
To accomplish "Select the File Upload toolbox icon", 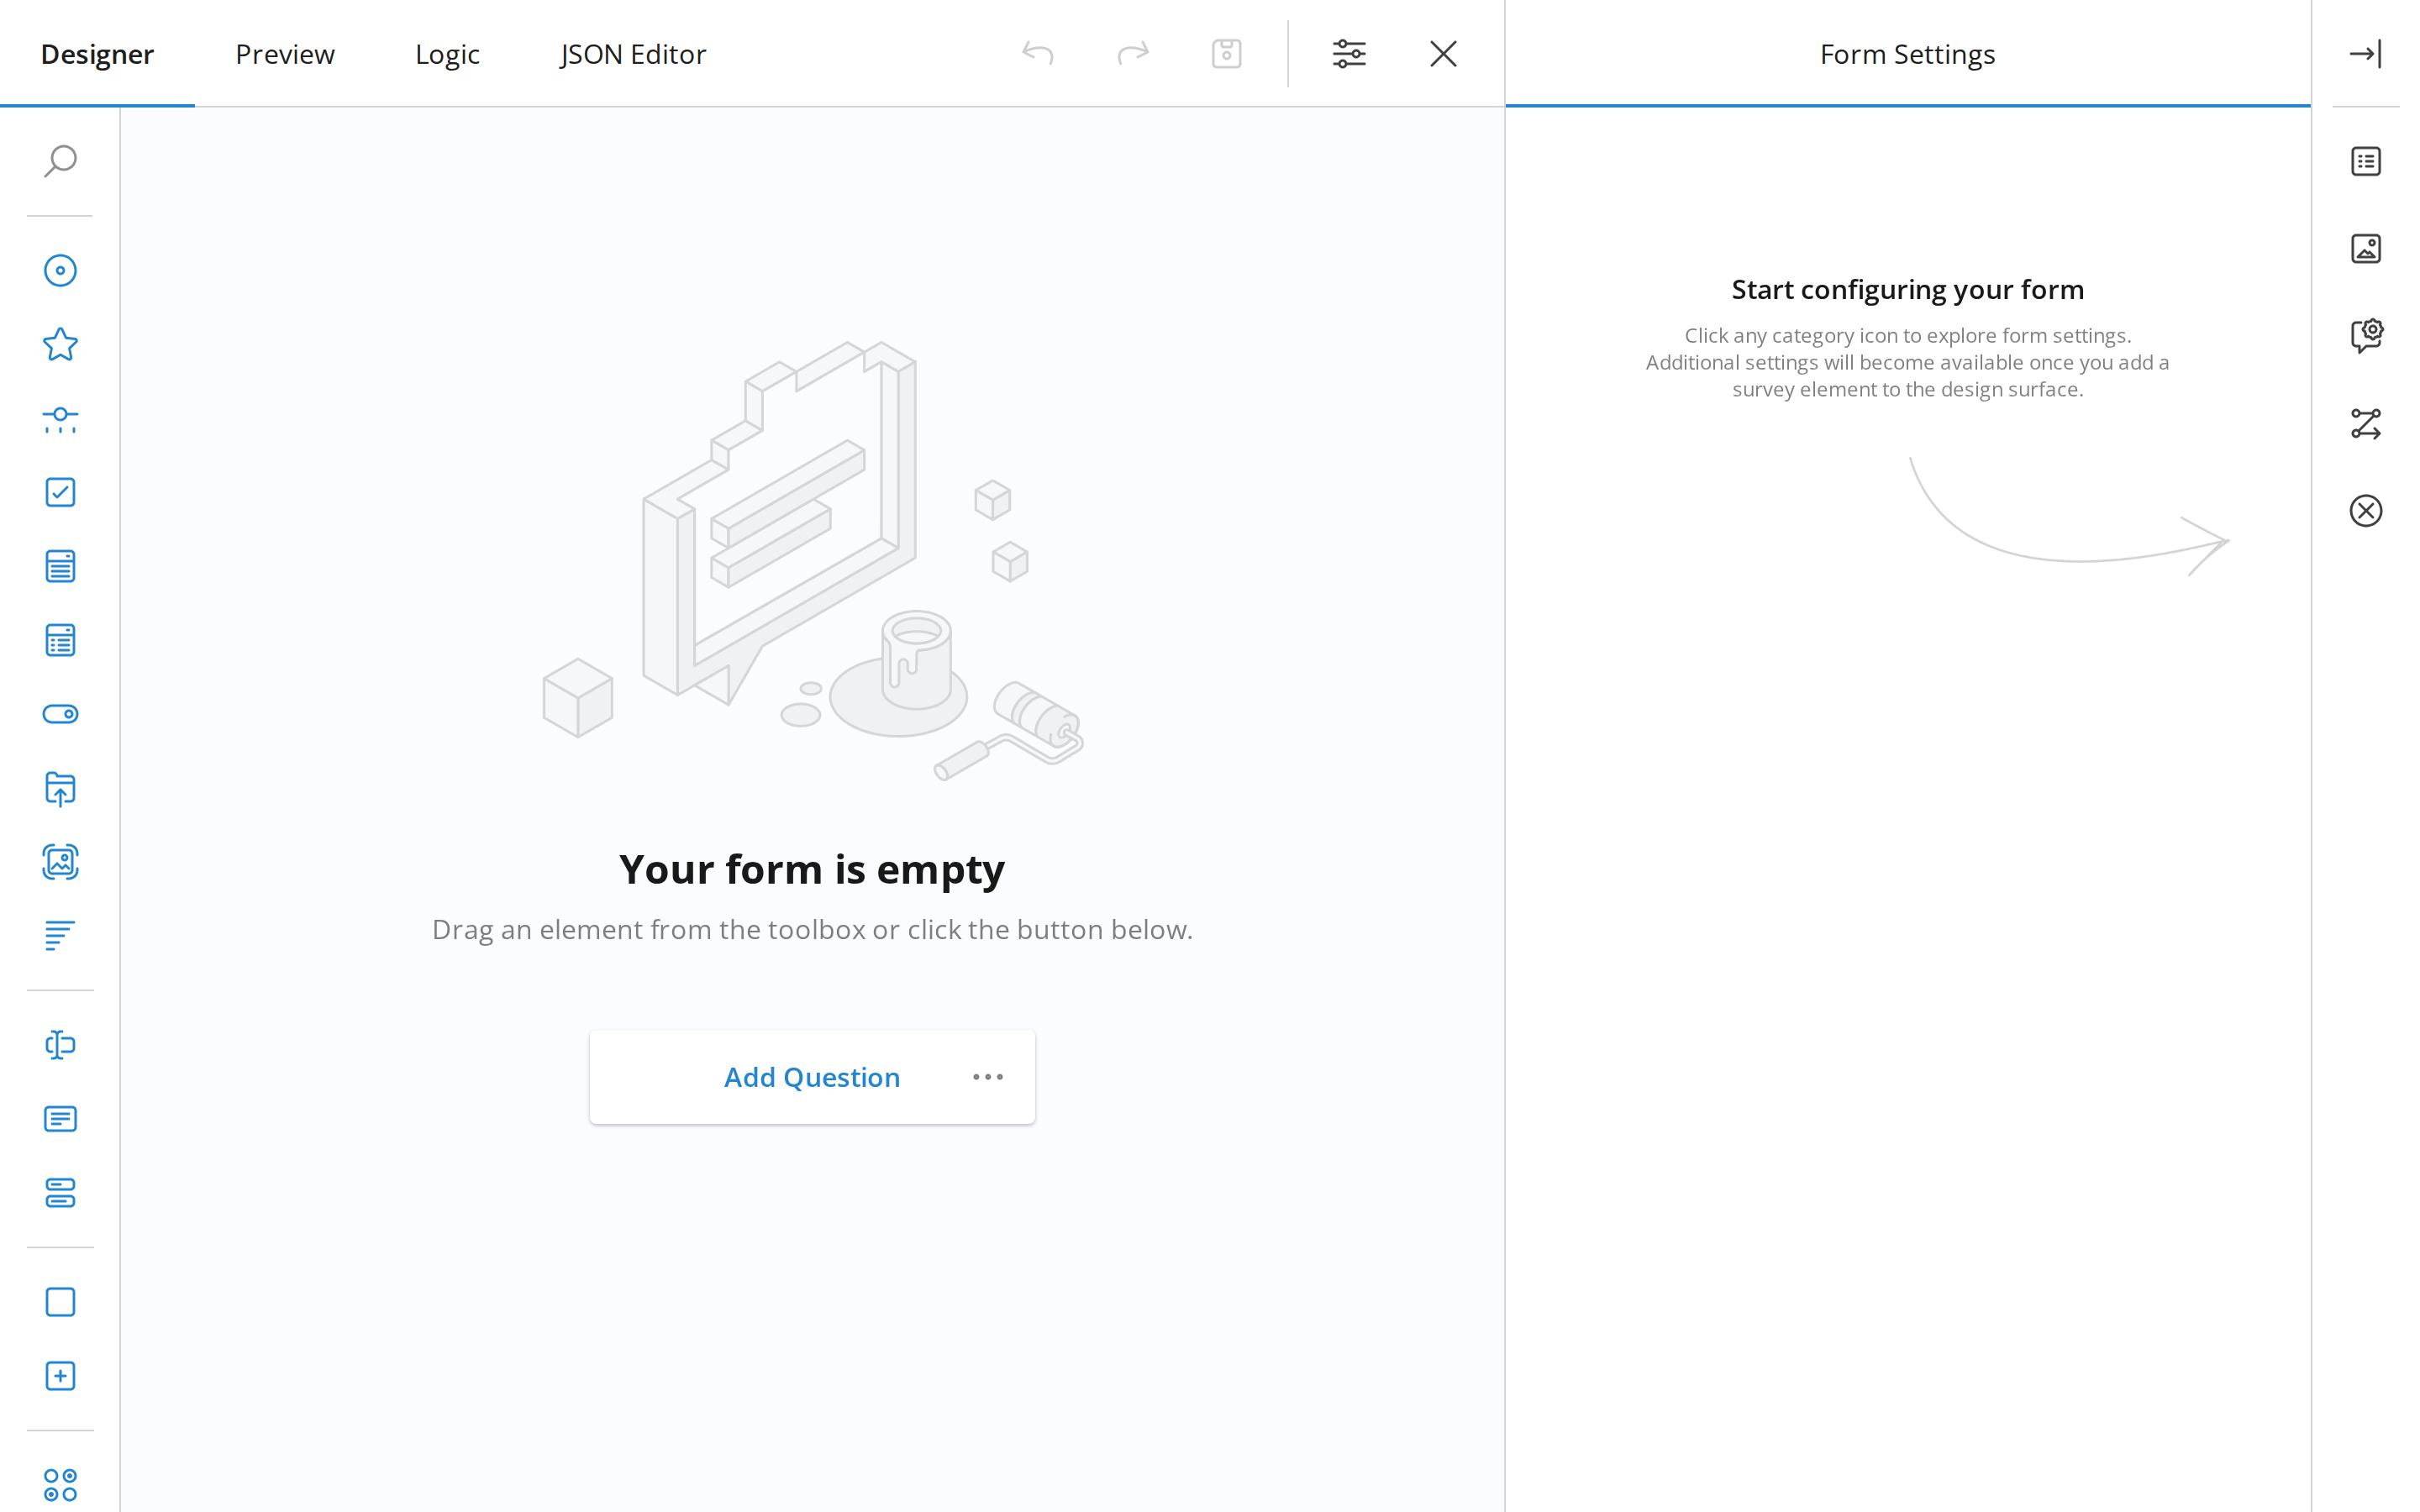I will 60,788.
